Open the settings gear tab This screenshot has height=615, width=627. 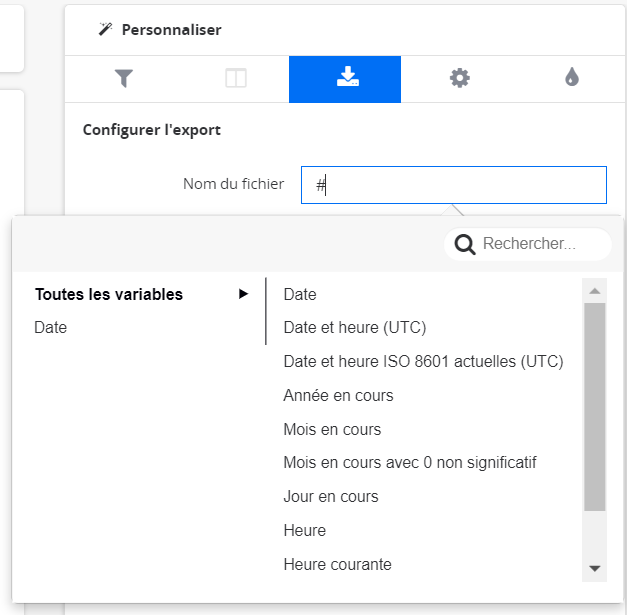(x=459, y=78)
